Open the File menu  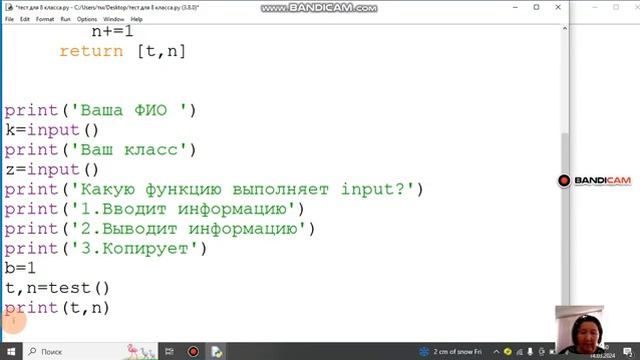coord(9,19)
